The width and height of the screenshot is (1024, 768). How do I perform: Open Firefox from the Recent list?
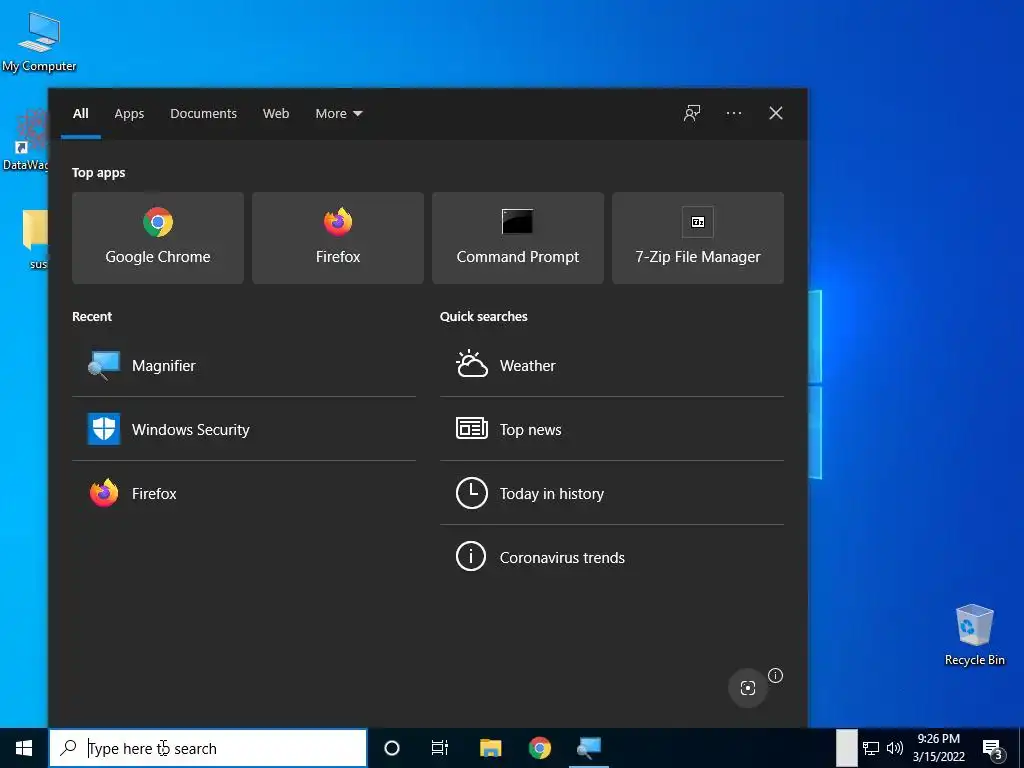pos(244,493)
